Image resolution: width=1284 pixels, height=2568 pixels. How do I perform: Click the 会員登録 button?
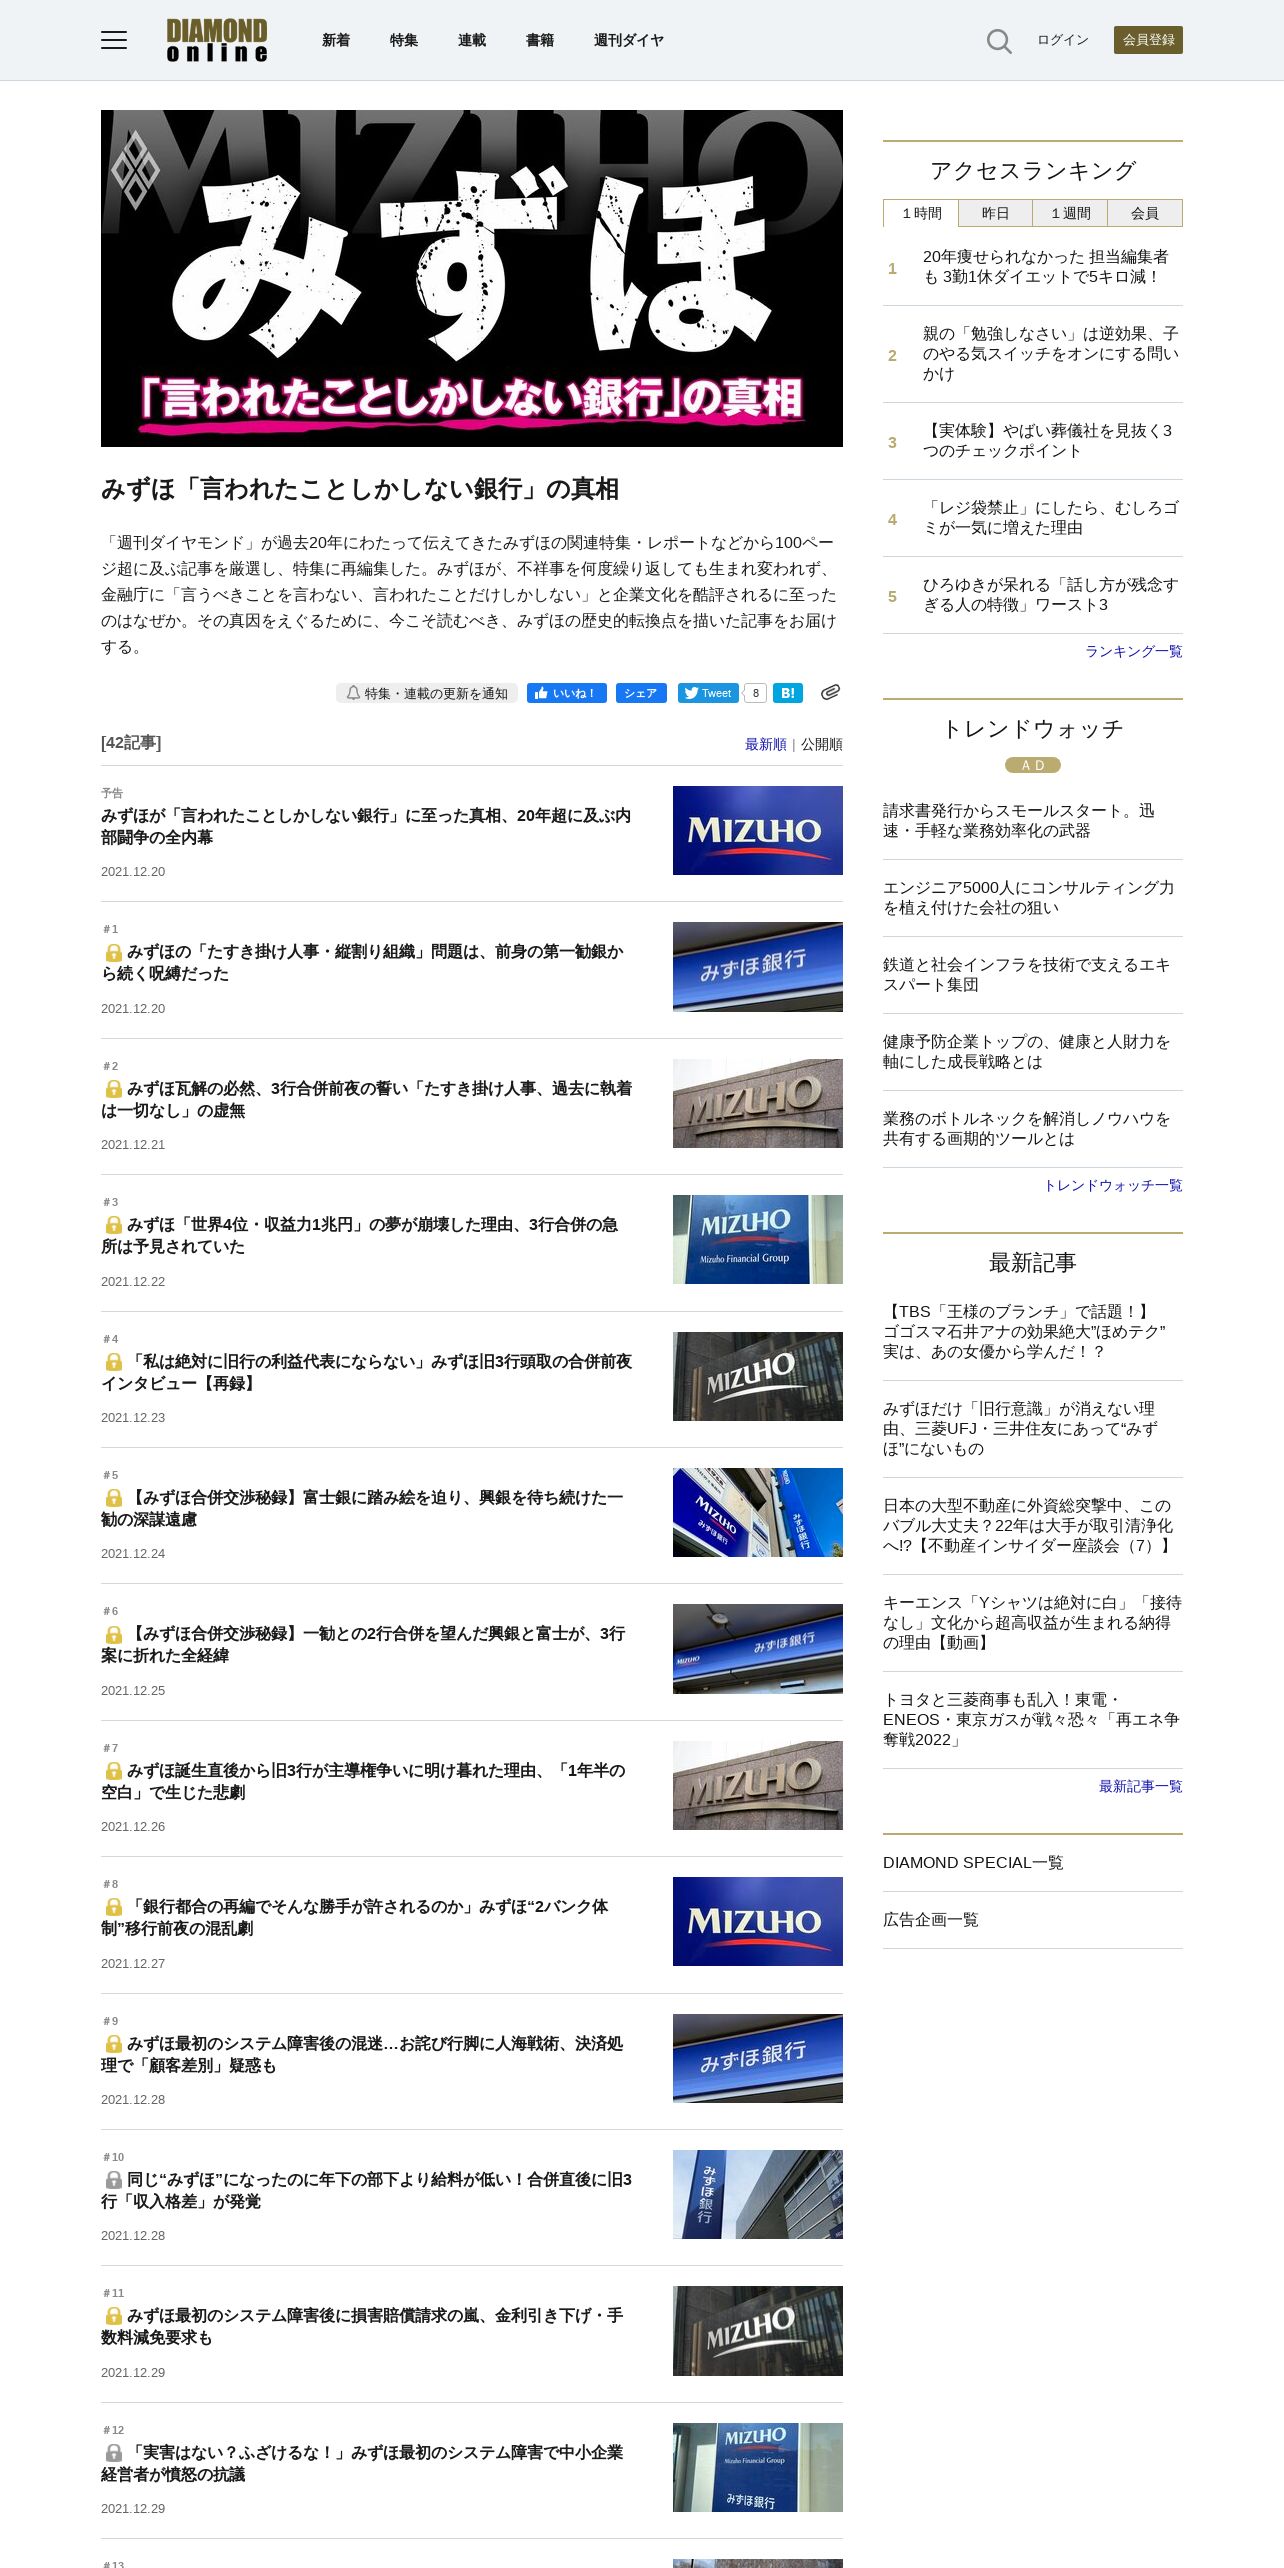pyautogui.click(x=1148, y=40)
